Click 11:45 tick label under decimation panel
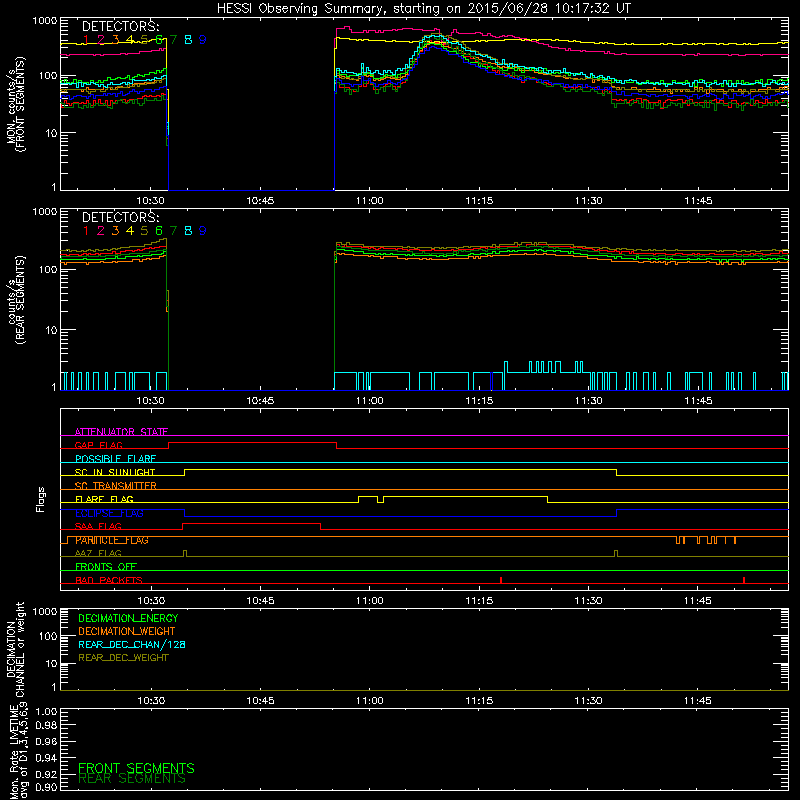Screen dimensions: 800x800 pos(697,701)
